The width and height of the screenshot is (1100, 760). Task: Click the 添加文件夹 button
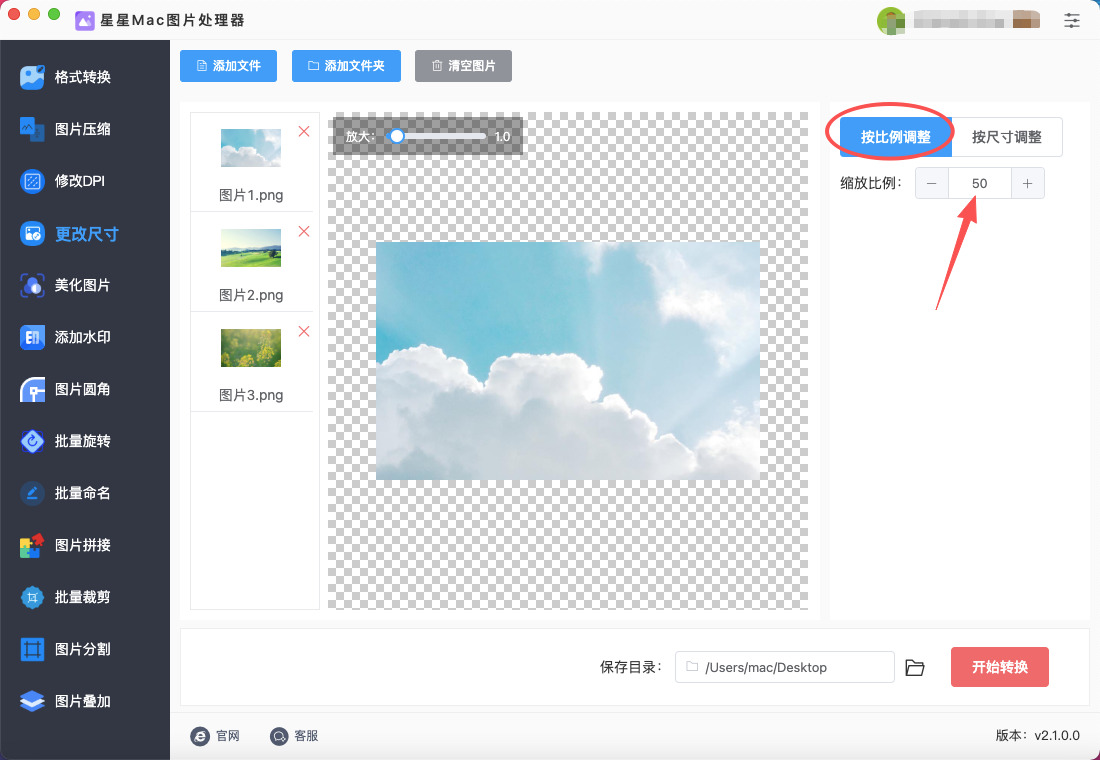click(346, 66)
